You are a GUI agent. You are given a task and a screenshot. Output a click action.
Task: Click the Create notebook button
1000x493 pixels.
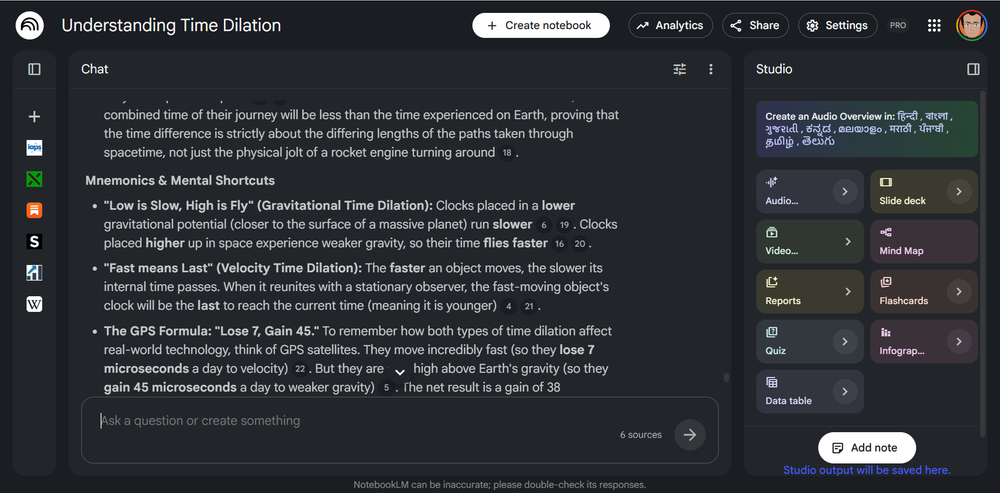[x=541, y=26]
